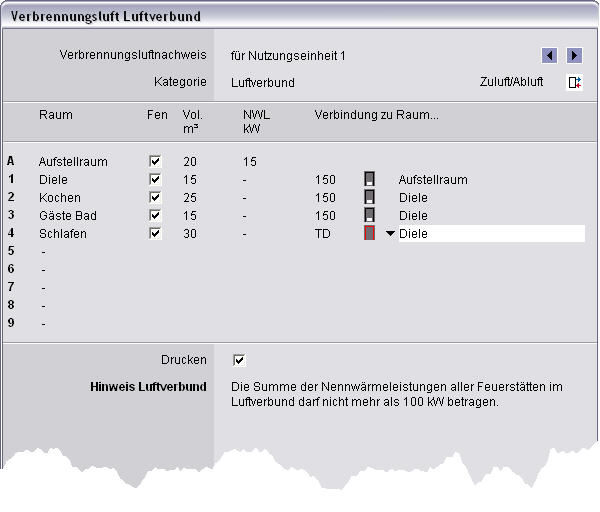Image resolution: width=600 pixels, height=512 pixels.
Task: Select the Kochen room name
Action: pos(60,198)
